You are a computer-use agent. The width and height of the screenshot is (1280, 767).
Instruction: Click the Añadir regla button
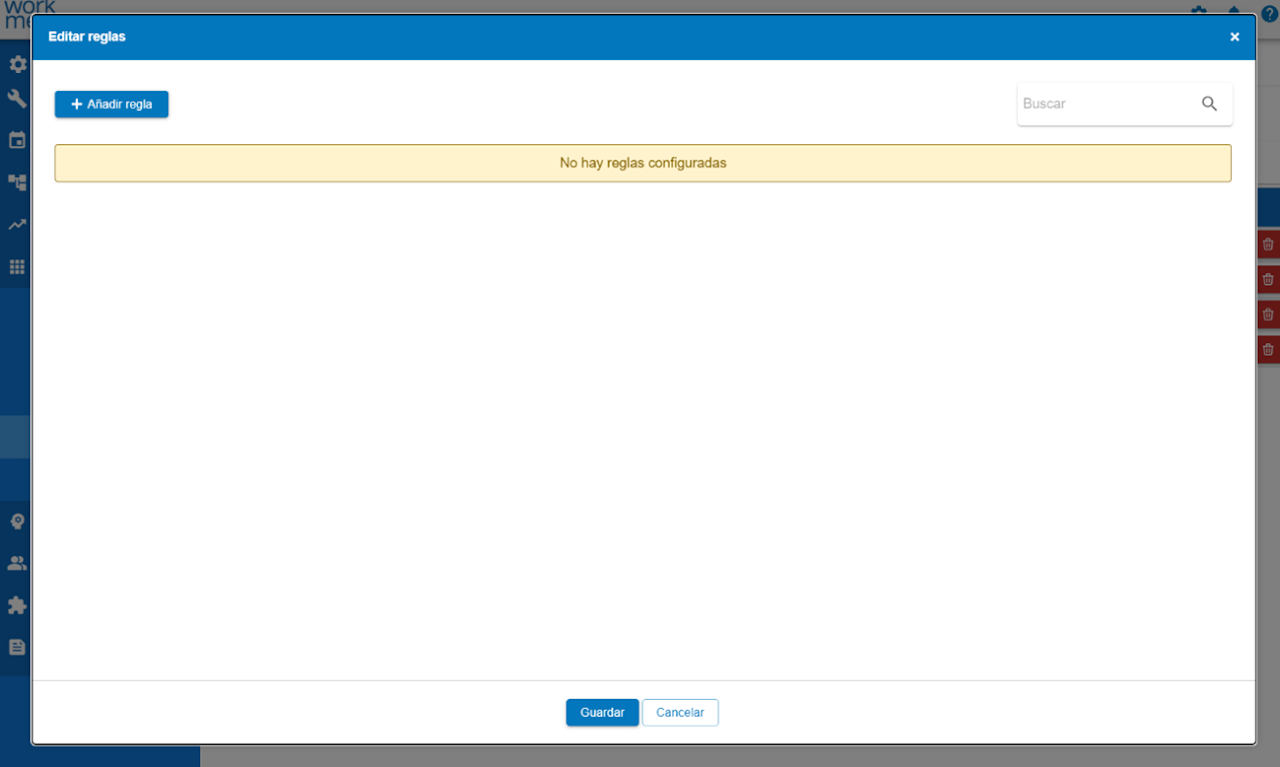(111, 104)
